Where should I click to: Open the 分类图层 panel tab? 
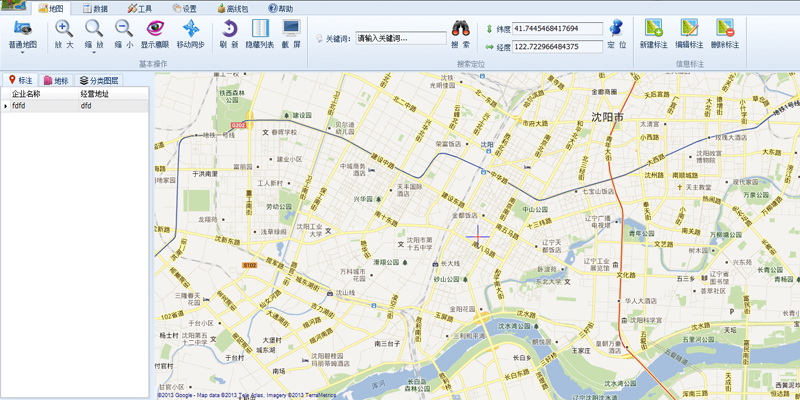[x=98, y=80]
